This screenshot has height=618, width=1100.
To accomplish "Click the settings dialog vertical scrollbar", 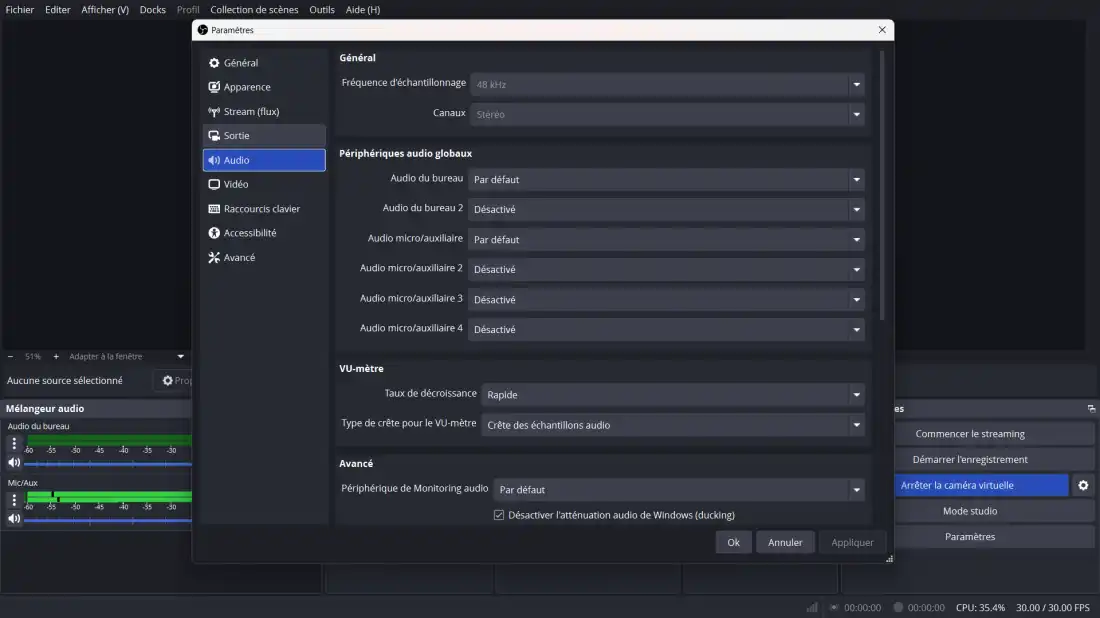I will pos(881,185).
